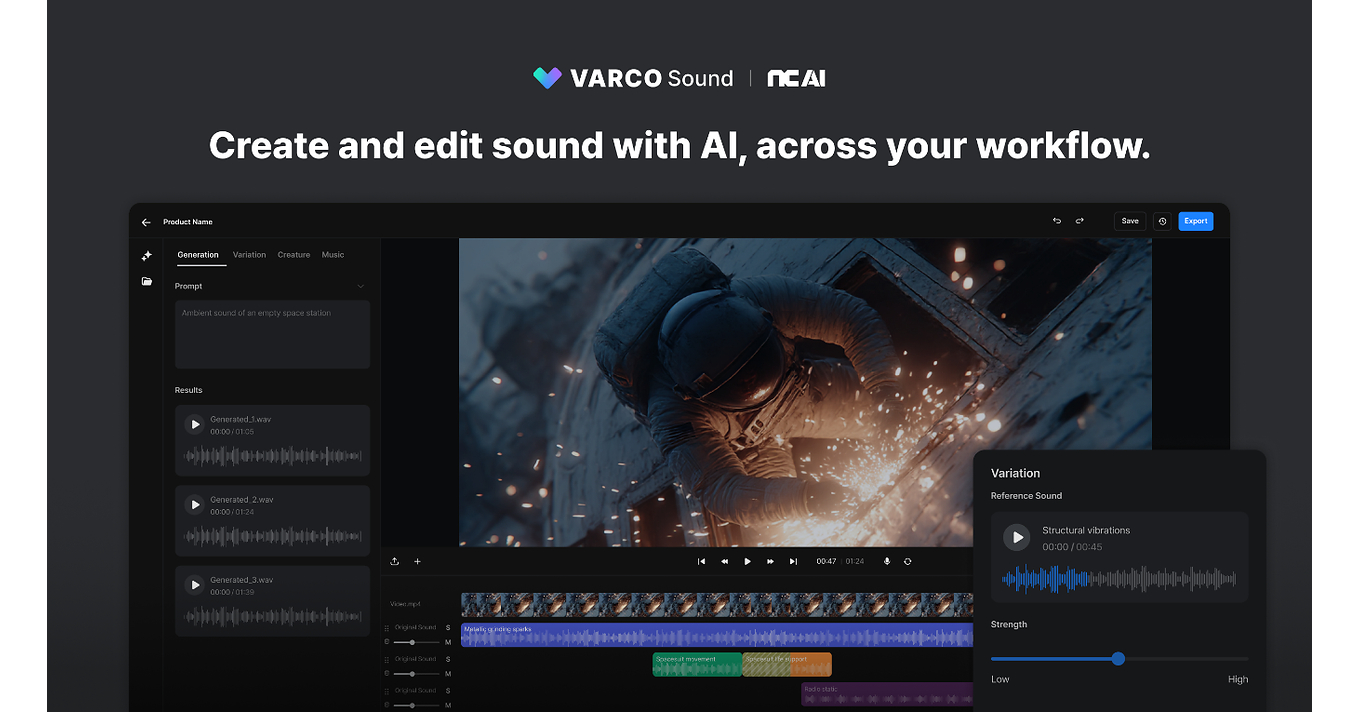Click volume slider of Spacesuit movement track

(416, 674)
